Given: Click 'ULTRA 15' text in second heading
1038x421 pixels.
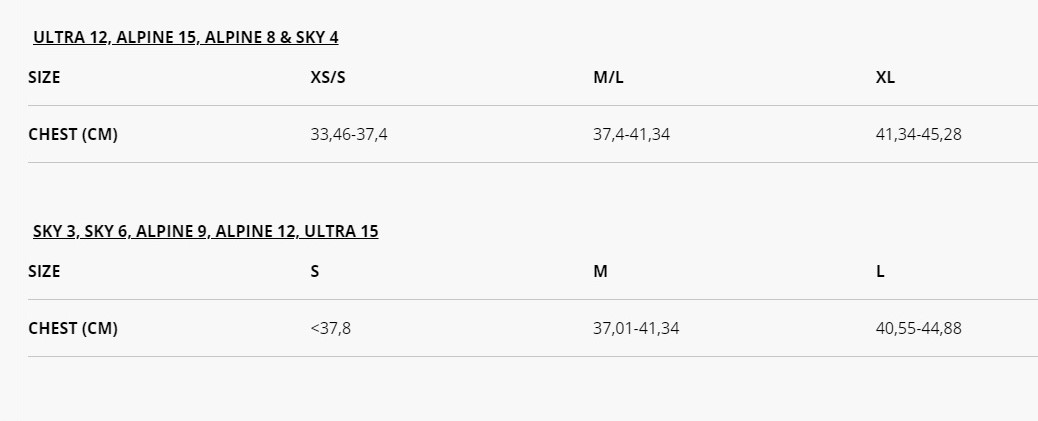Looking at the screenshot, I should [x=342, y=232].
